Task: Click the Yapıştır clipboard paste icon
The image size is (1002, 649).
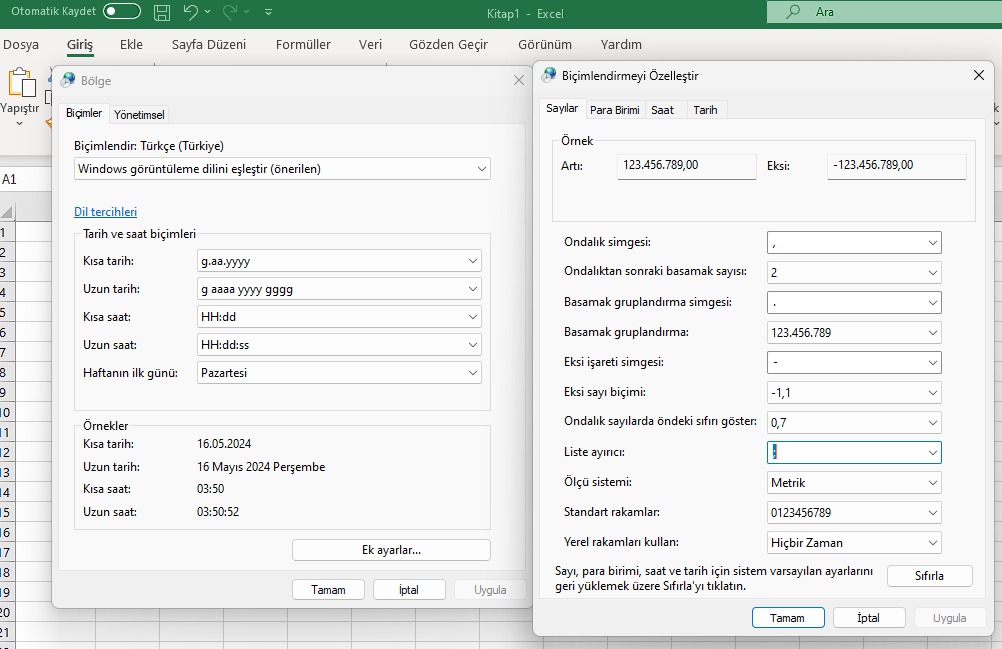Action: pyautogui.click(x=22, y=84)
